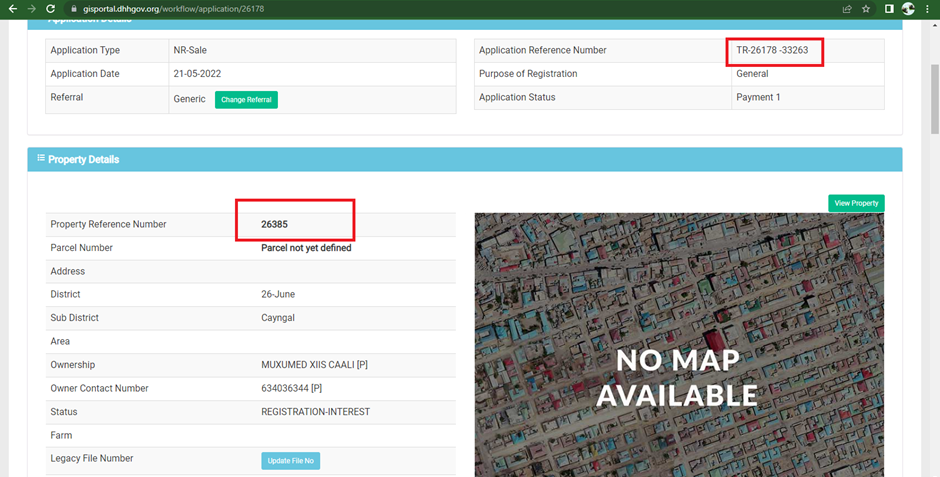Click the Application Date label
The height and width of the screenshot is (477, 940).
(x=85, y=74)
